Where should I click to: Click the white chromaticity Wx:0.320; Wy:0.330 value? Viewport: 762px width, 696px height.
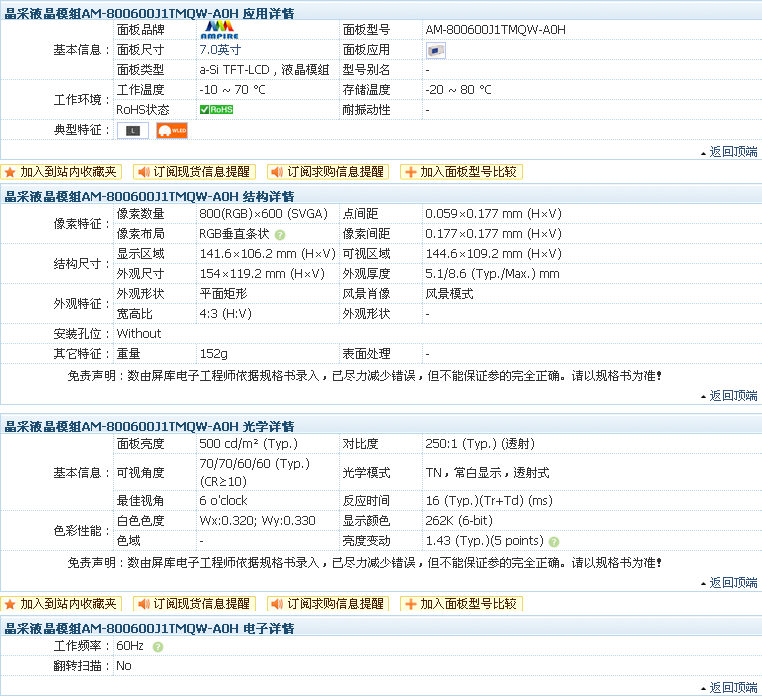[258, 521]
